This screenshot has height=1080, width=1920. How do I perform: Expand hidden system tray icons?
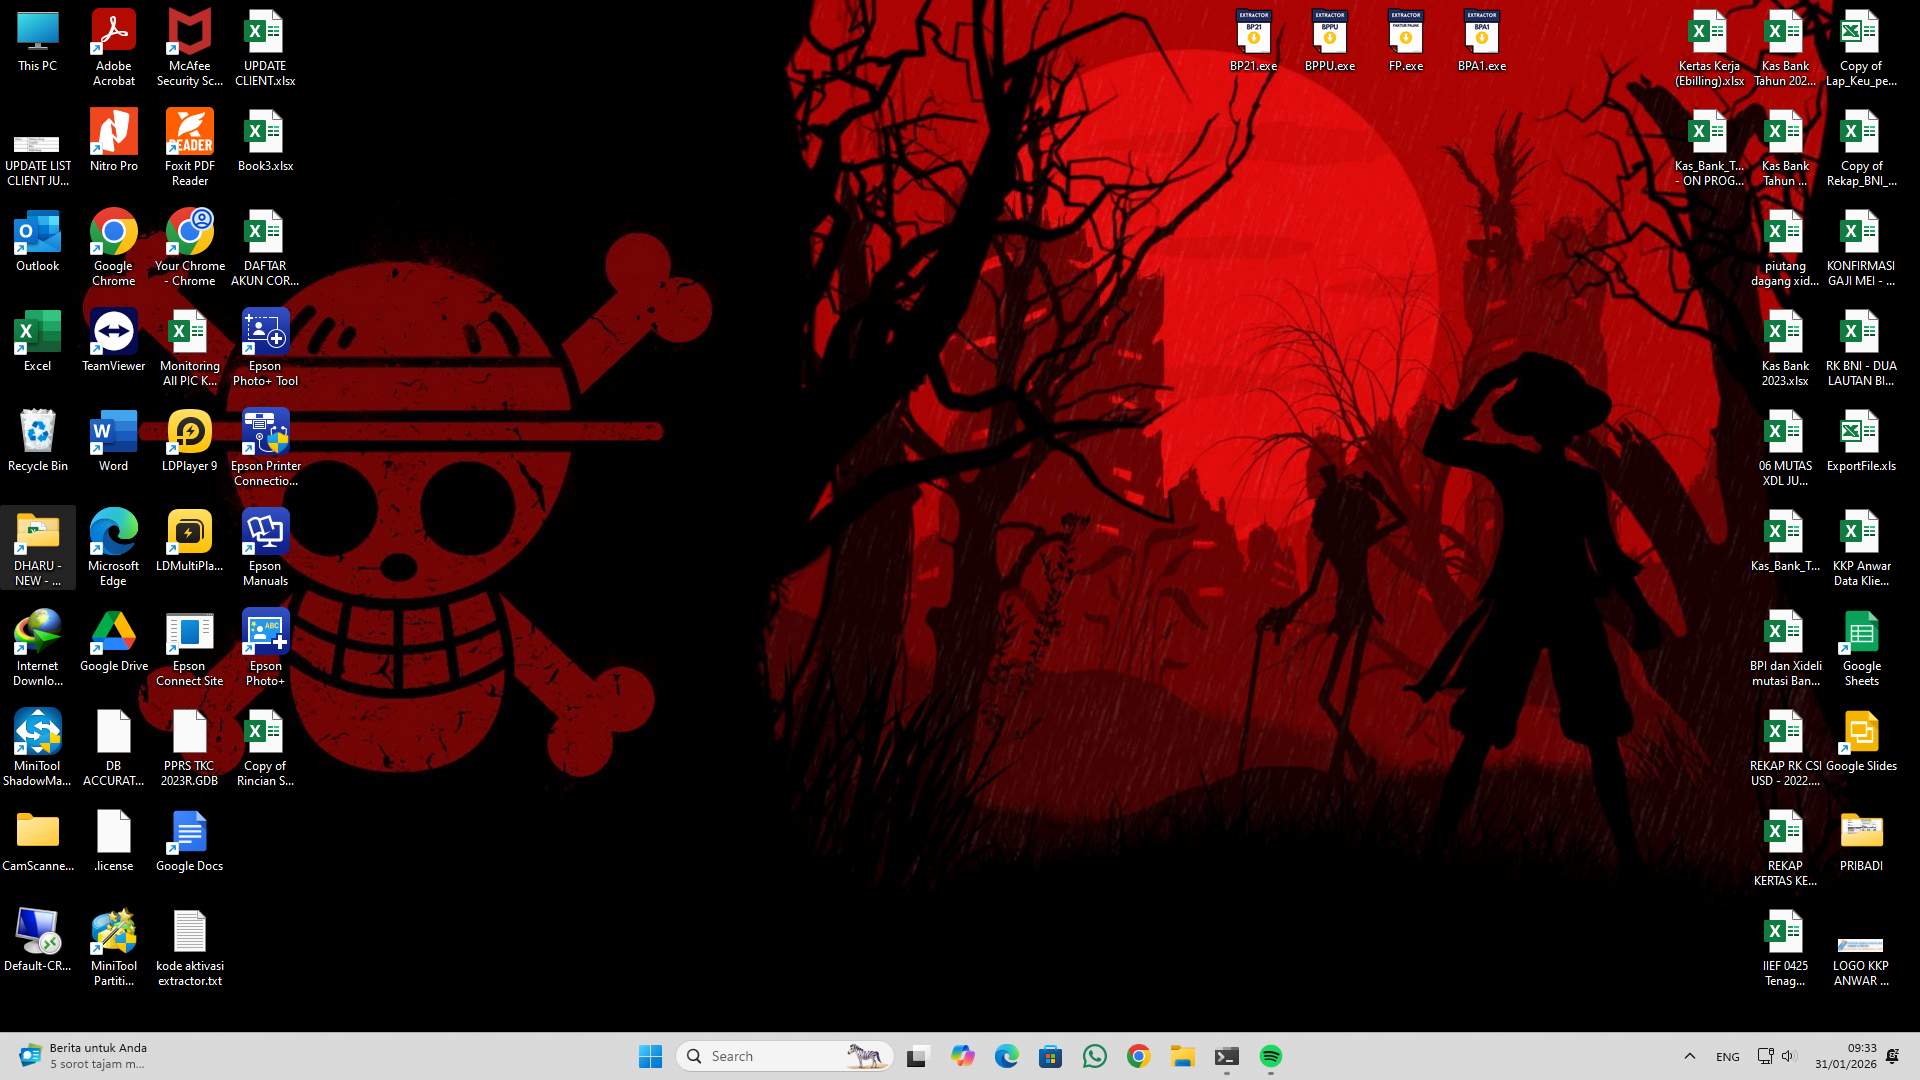click(x=1690, y=1056)
